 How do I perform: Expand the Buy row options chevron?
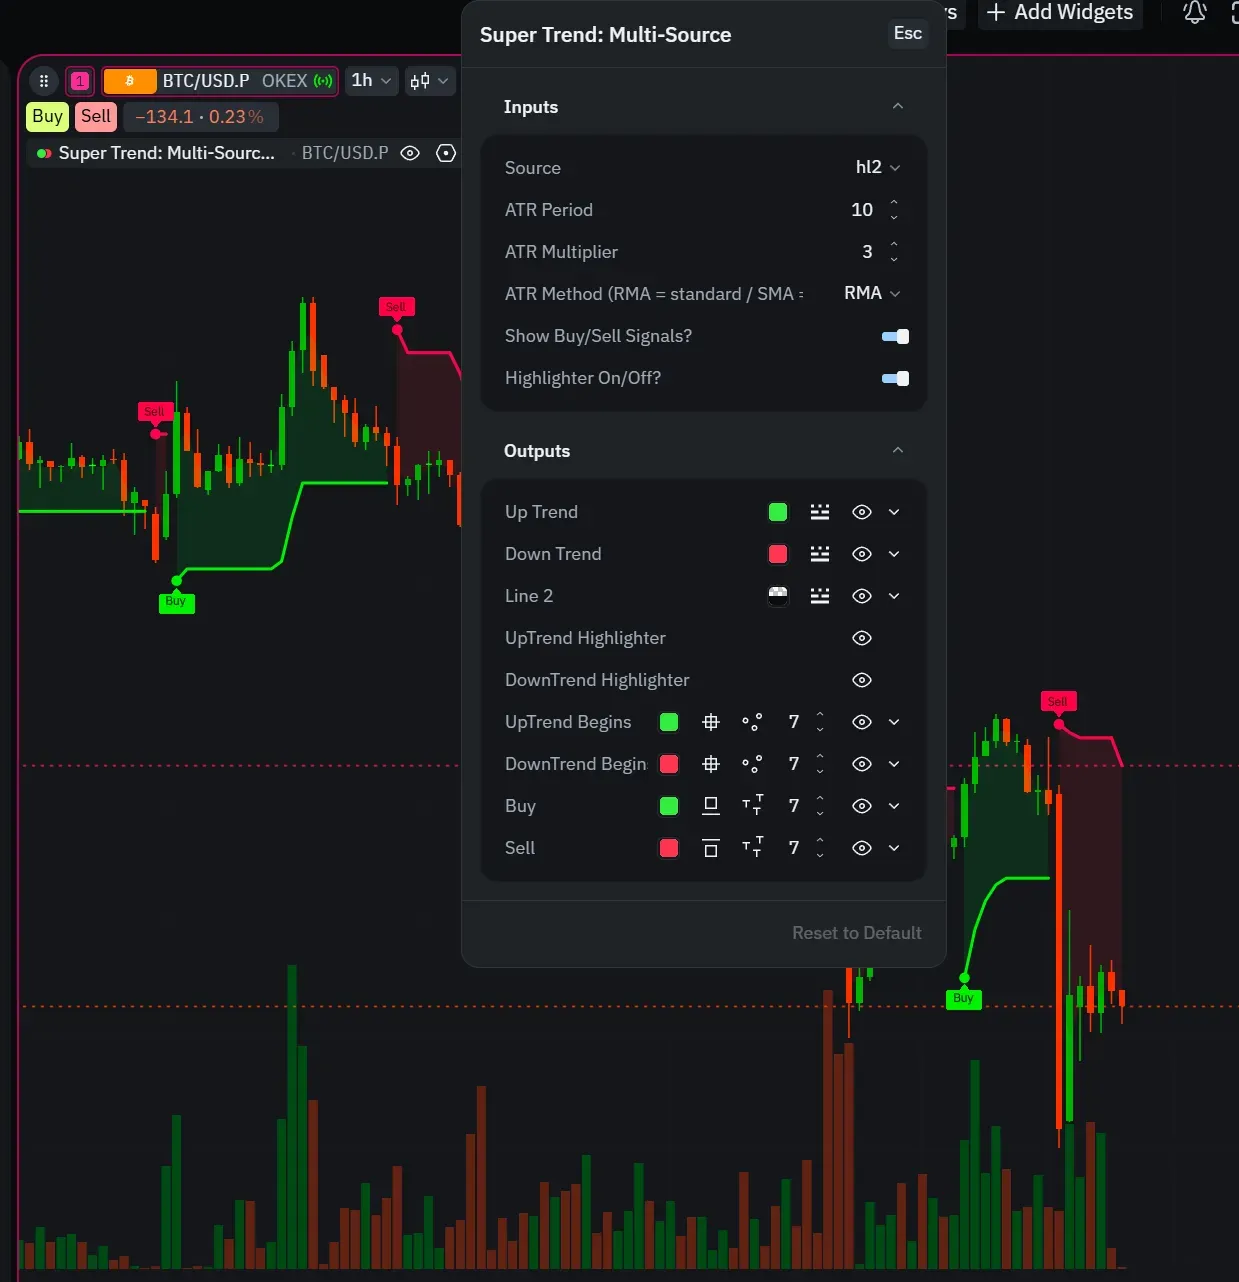pos(894,806)
